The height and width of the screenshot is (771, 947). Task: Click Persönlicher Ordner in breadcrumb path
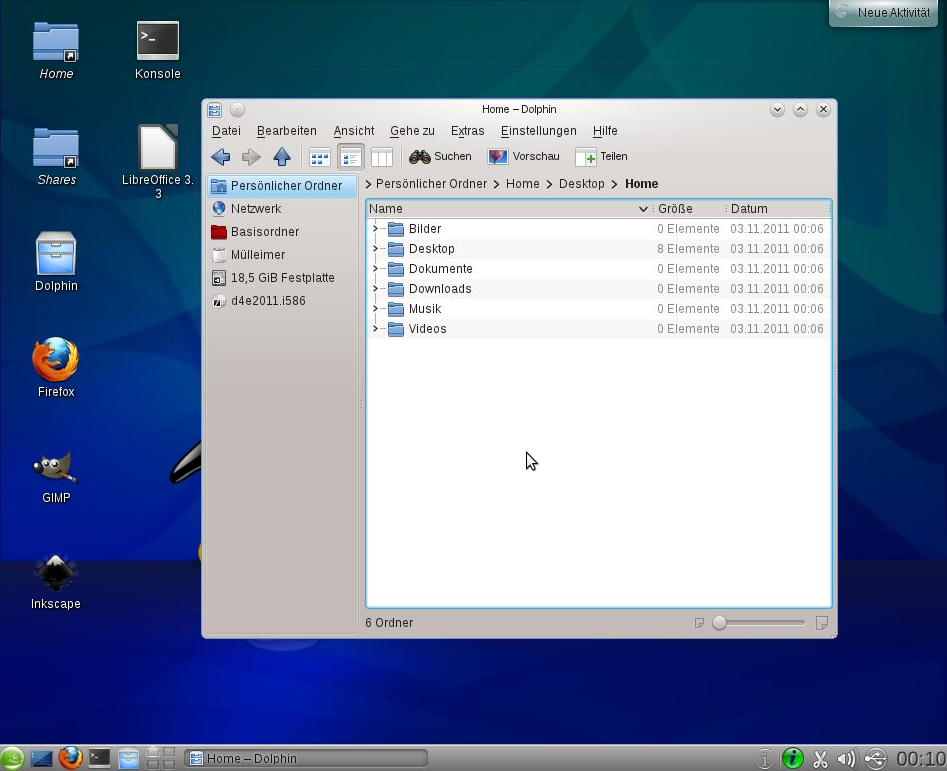click(431, 184)
